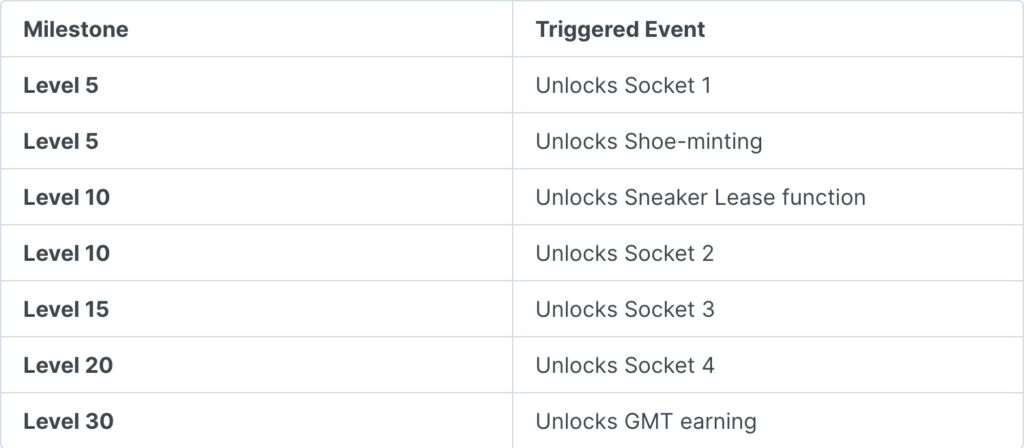Select the Unlocks Socket 2 cell

(x=768, y=253)
